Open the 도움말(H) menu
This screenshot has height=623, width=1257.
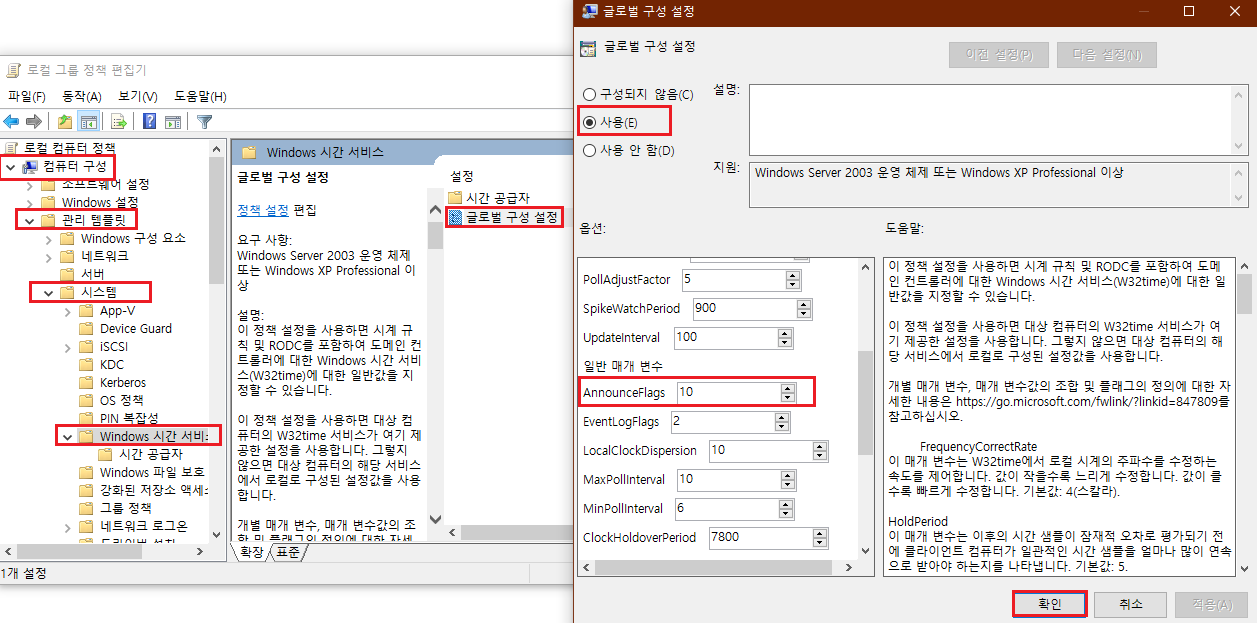click(200, 96)
